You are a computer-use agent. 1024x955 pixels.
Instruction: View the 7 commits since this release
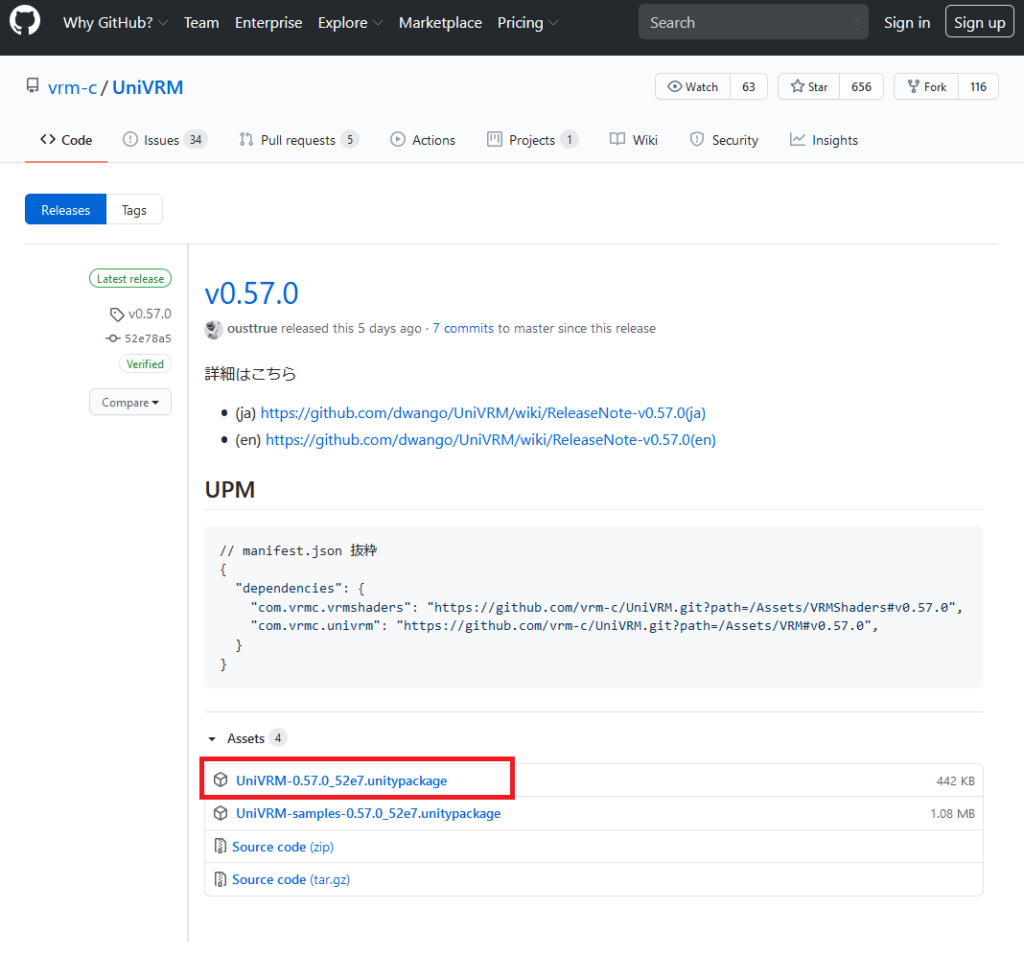463,329
